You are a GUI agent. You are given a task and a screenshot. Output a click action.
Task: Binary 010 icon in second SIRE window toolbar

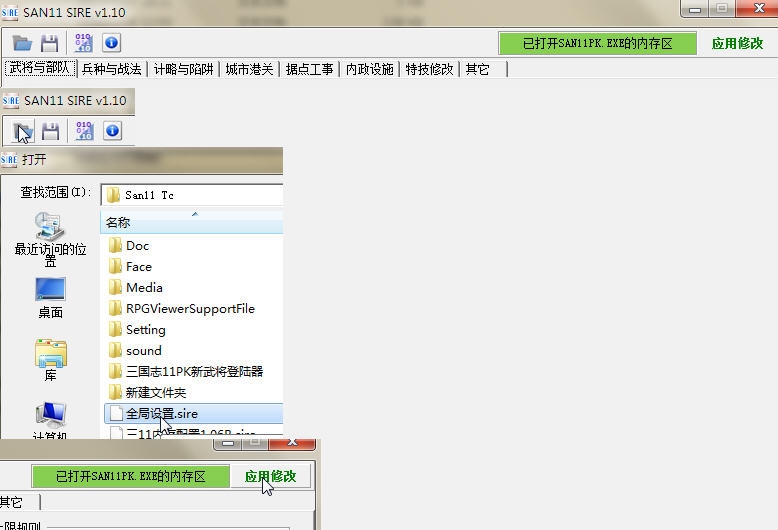pos(84,131)
